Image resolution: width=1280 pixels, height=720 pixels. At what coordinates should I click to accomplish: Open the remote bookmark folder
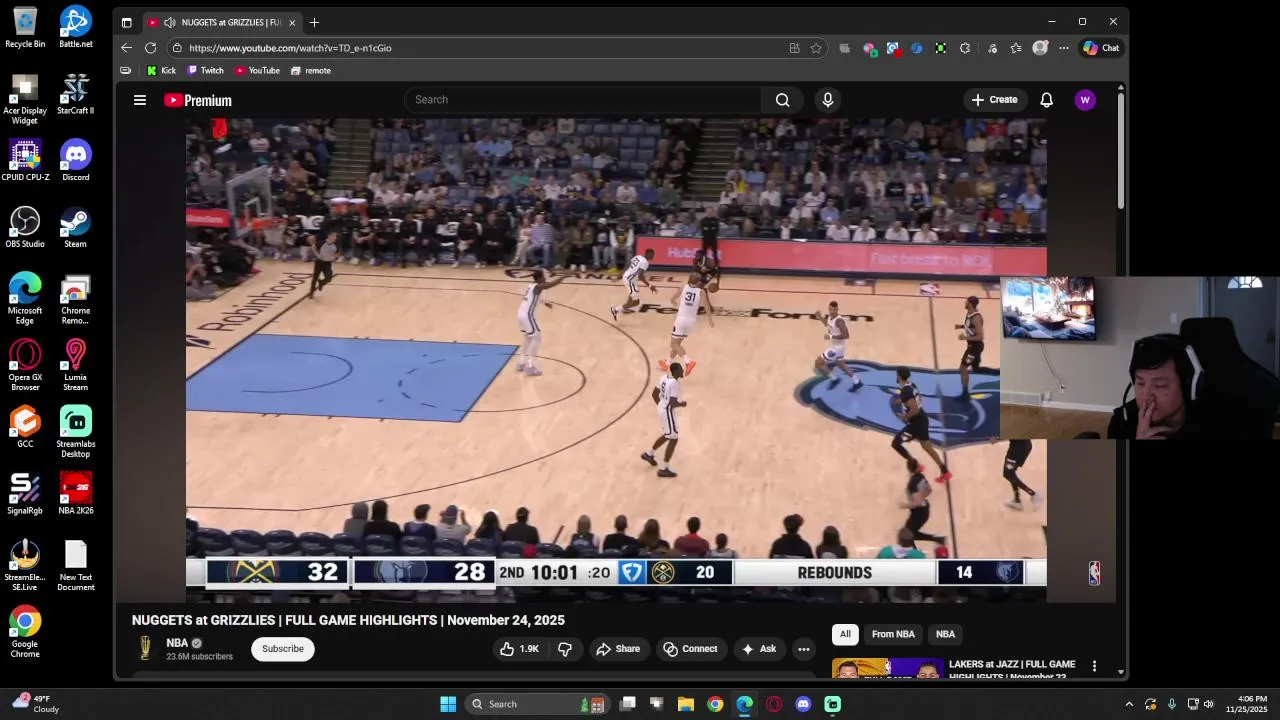point(311,71)
